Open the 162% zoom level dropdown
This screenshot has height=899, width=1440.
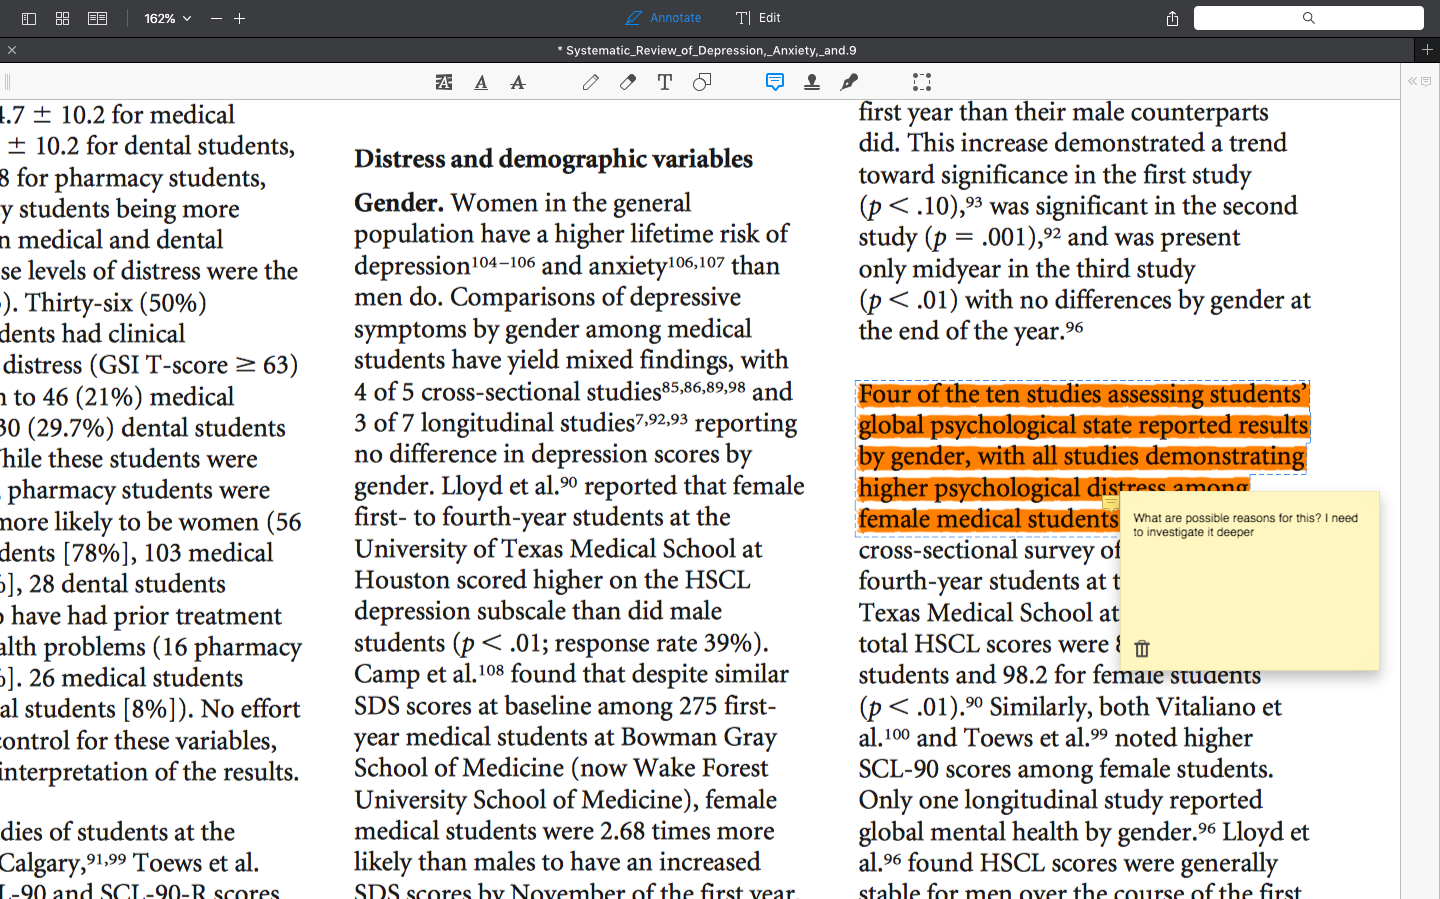168,18
